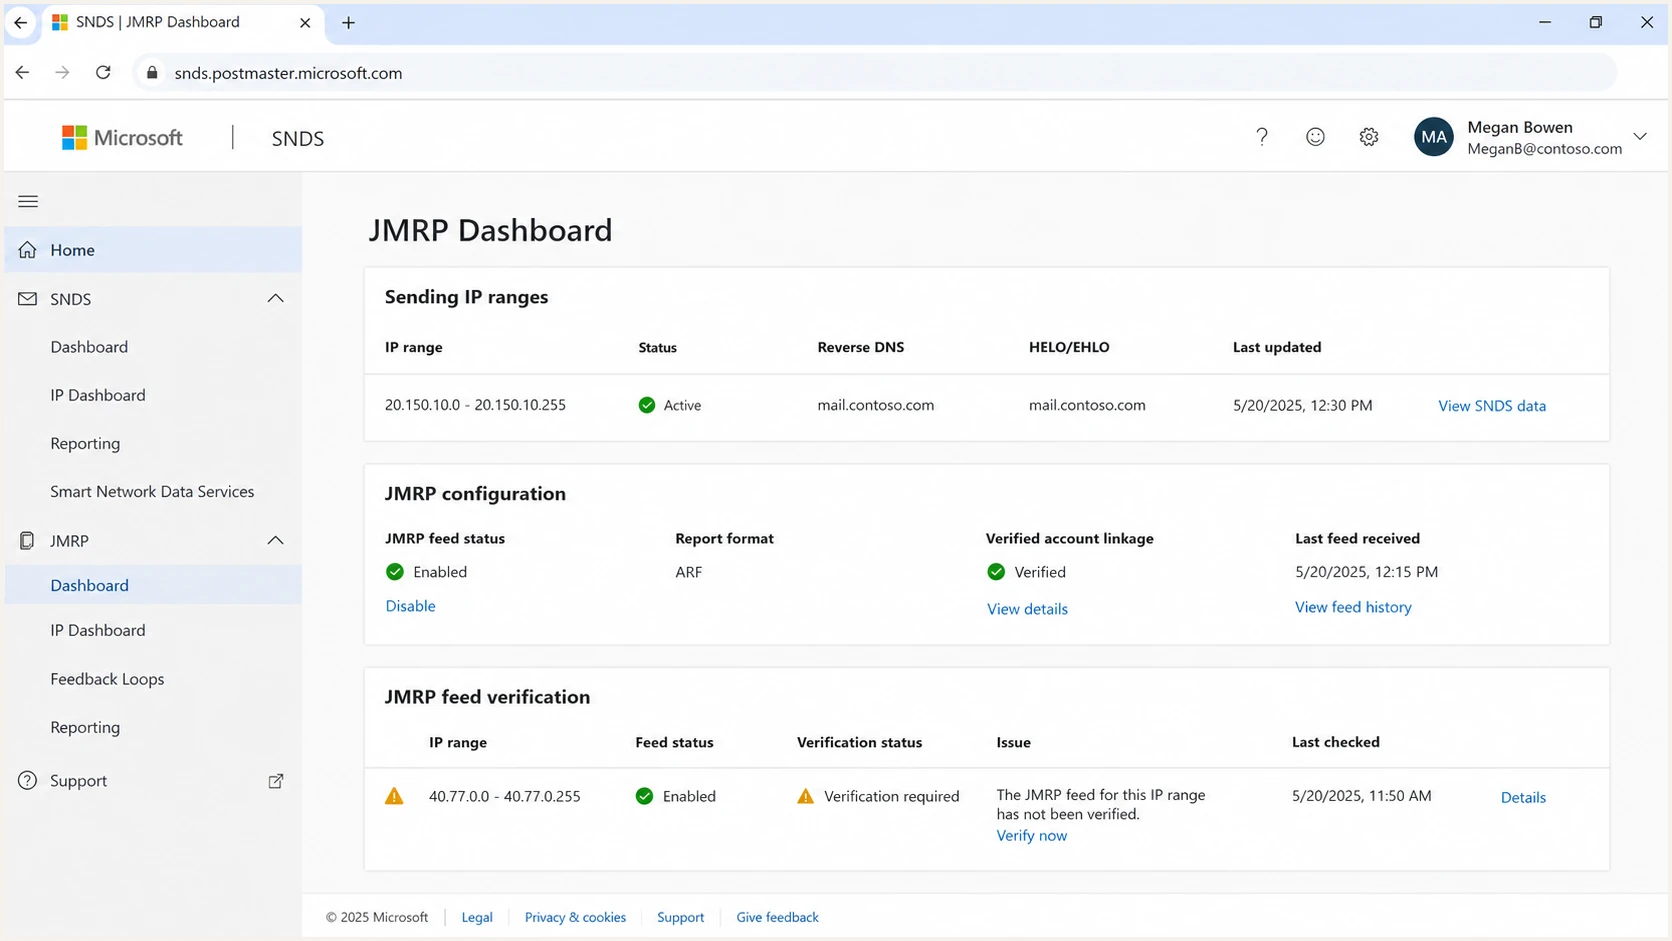Click last checked 5/20/2025, 11:50 AM
This screenshot has width=1672, height=941.
1361,796
